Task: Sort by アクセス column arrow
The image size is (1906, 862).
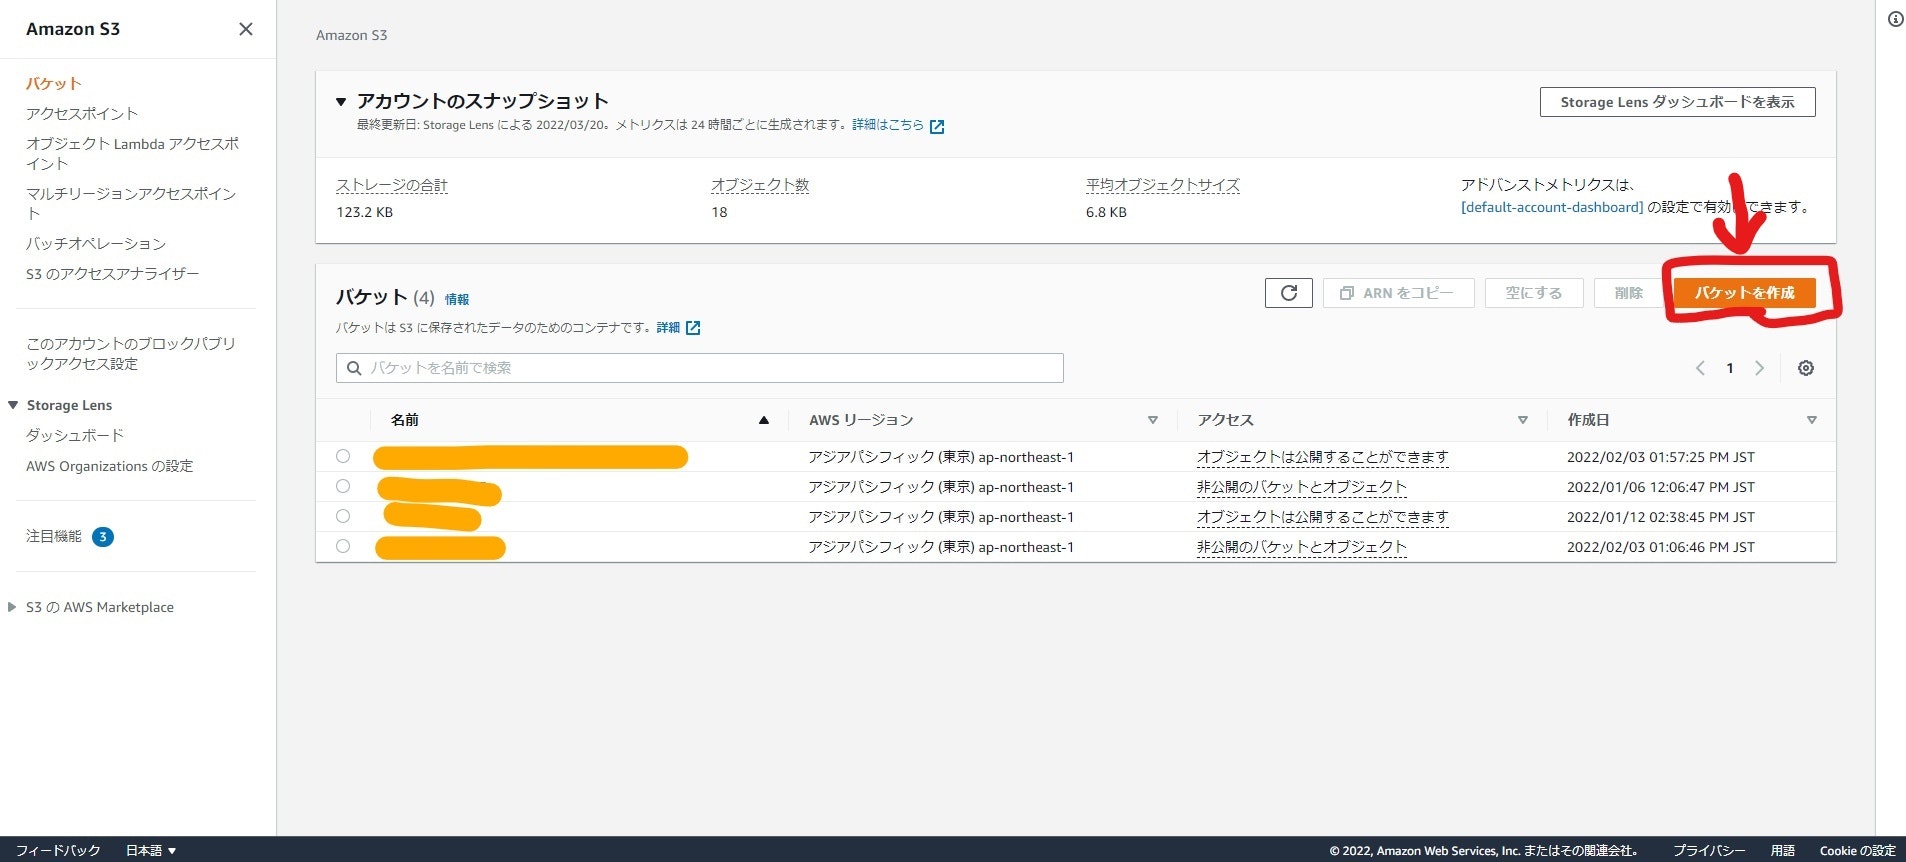Action: (1522, 420)
